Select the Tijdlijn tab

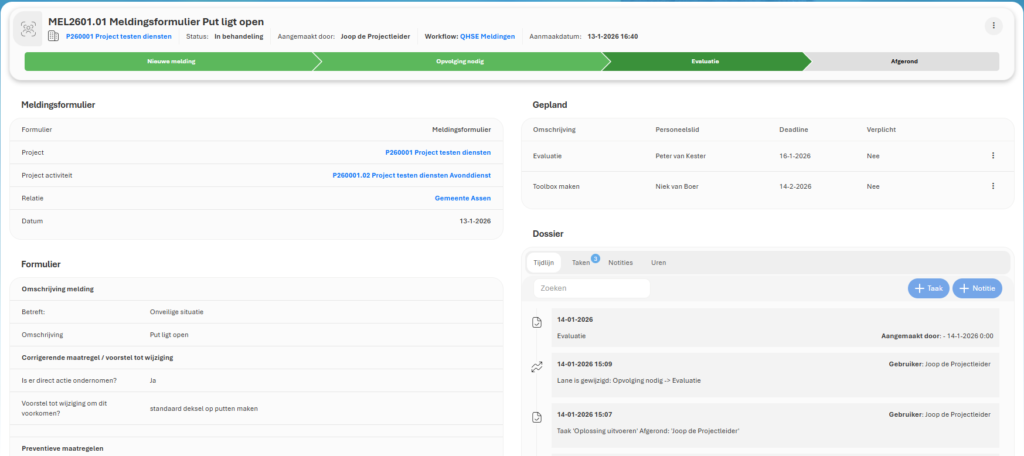[544, 262]
